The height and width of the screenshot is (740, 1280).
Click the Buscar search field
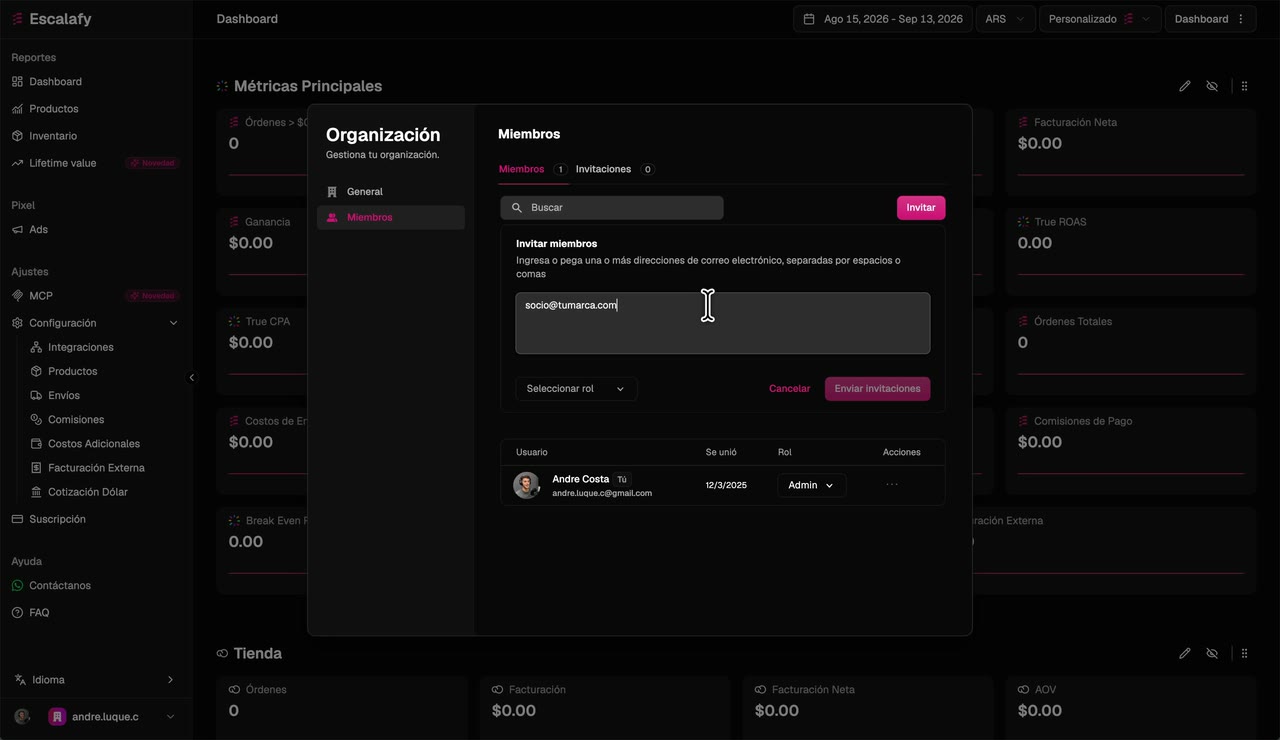pyautogui.click(x=612, y=208)
